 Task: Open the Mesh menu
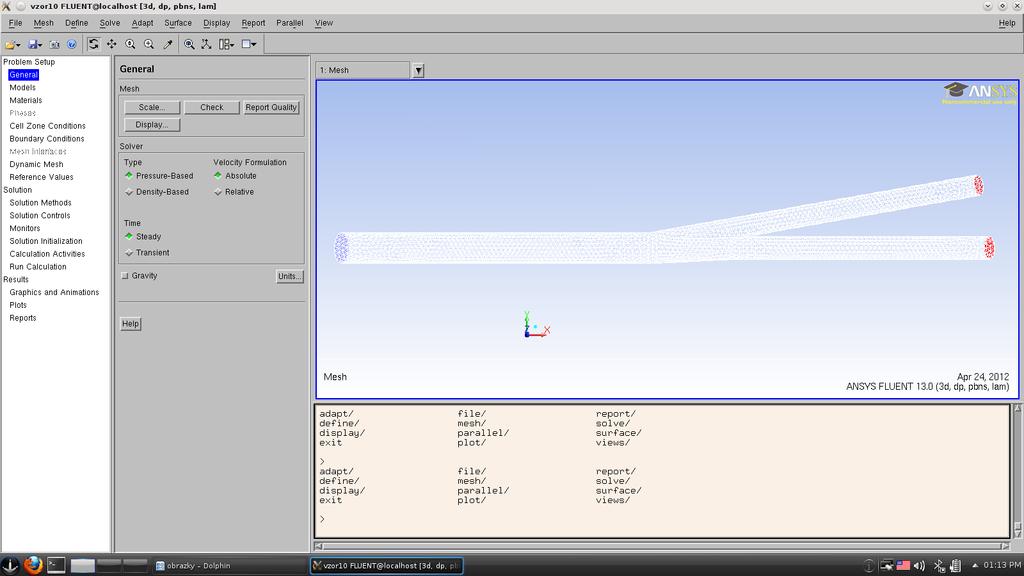pos(44,23)
